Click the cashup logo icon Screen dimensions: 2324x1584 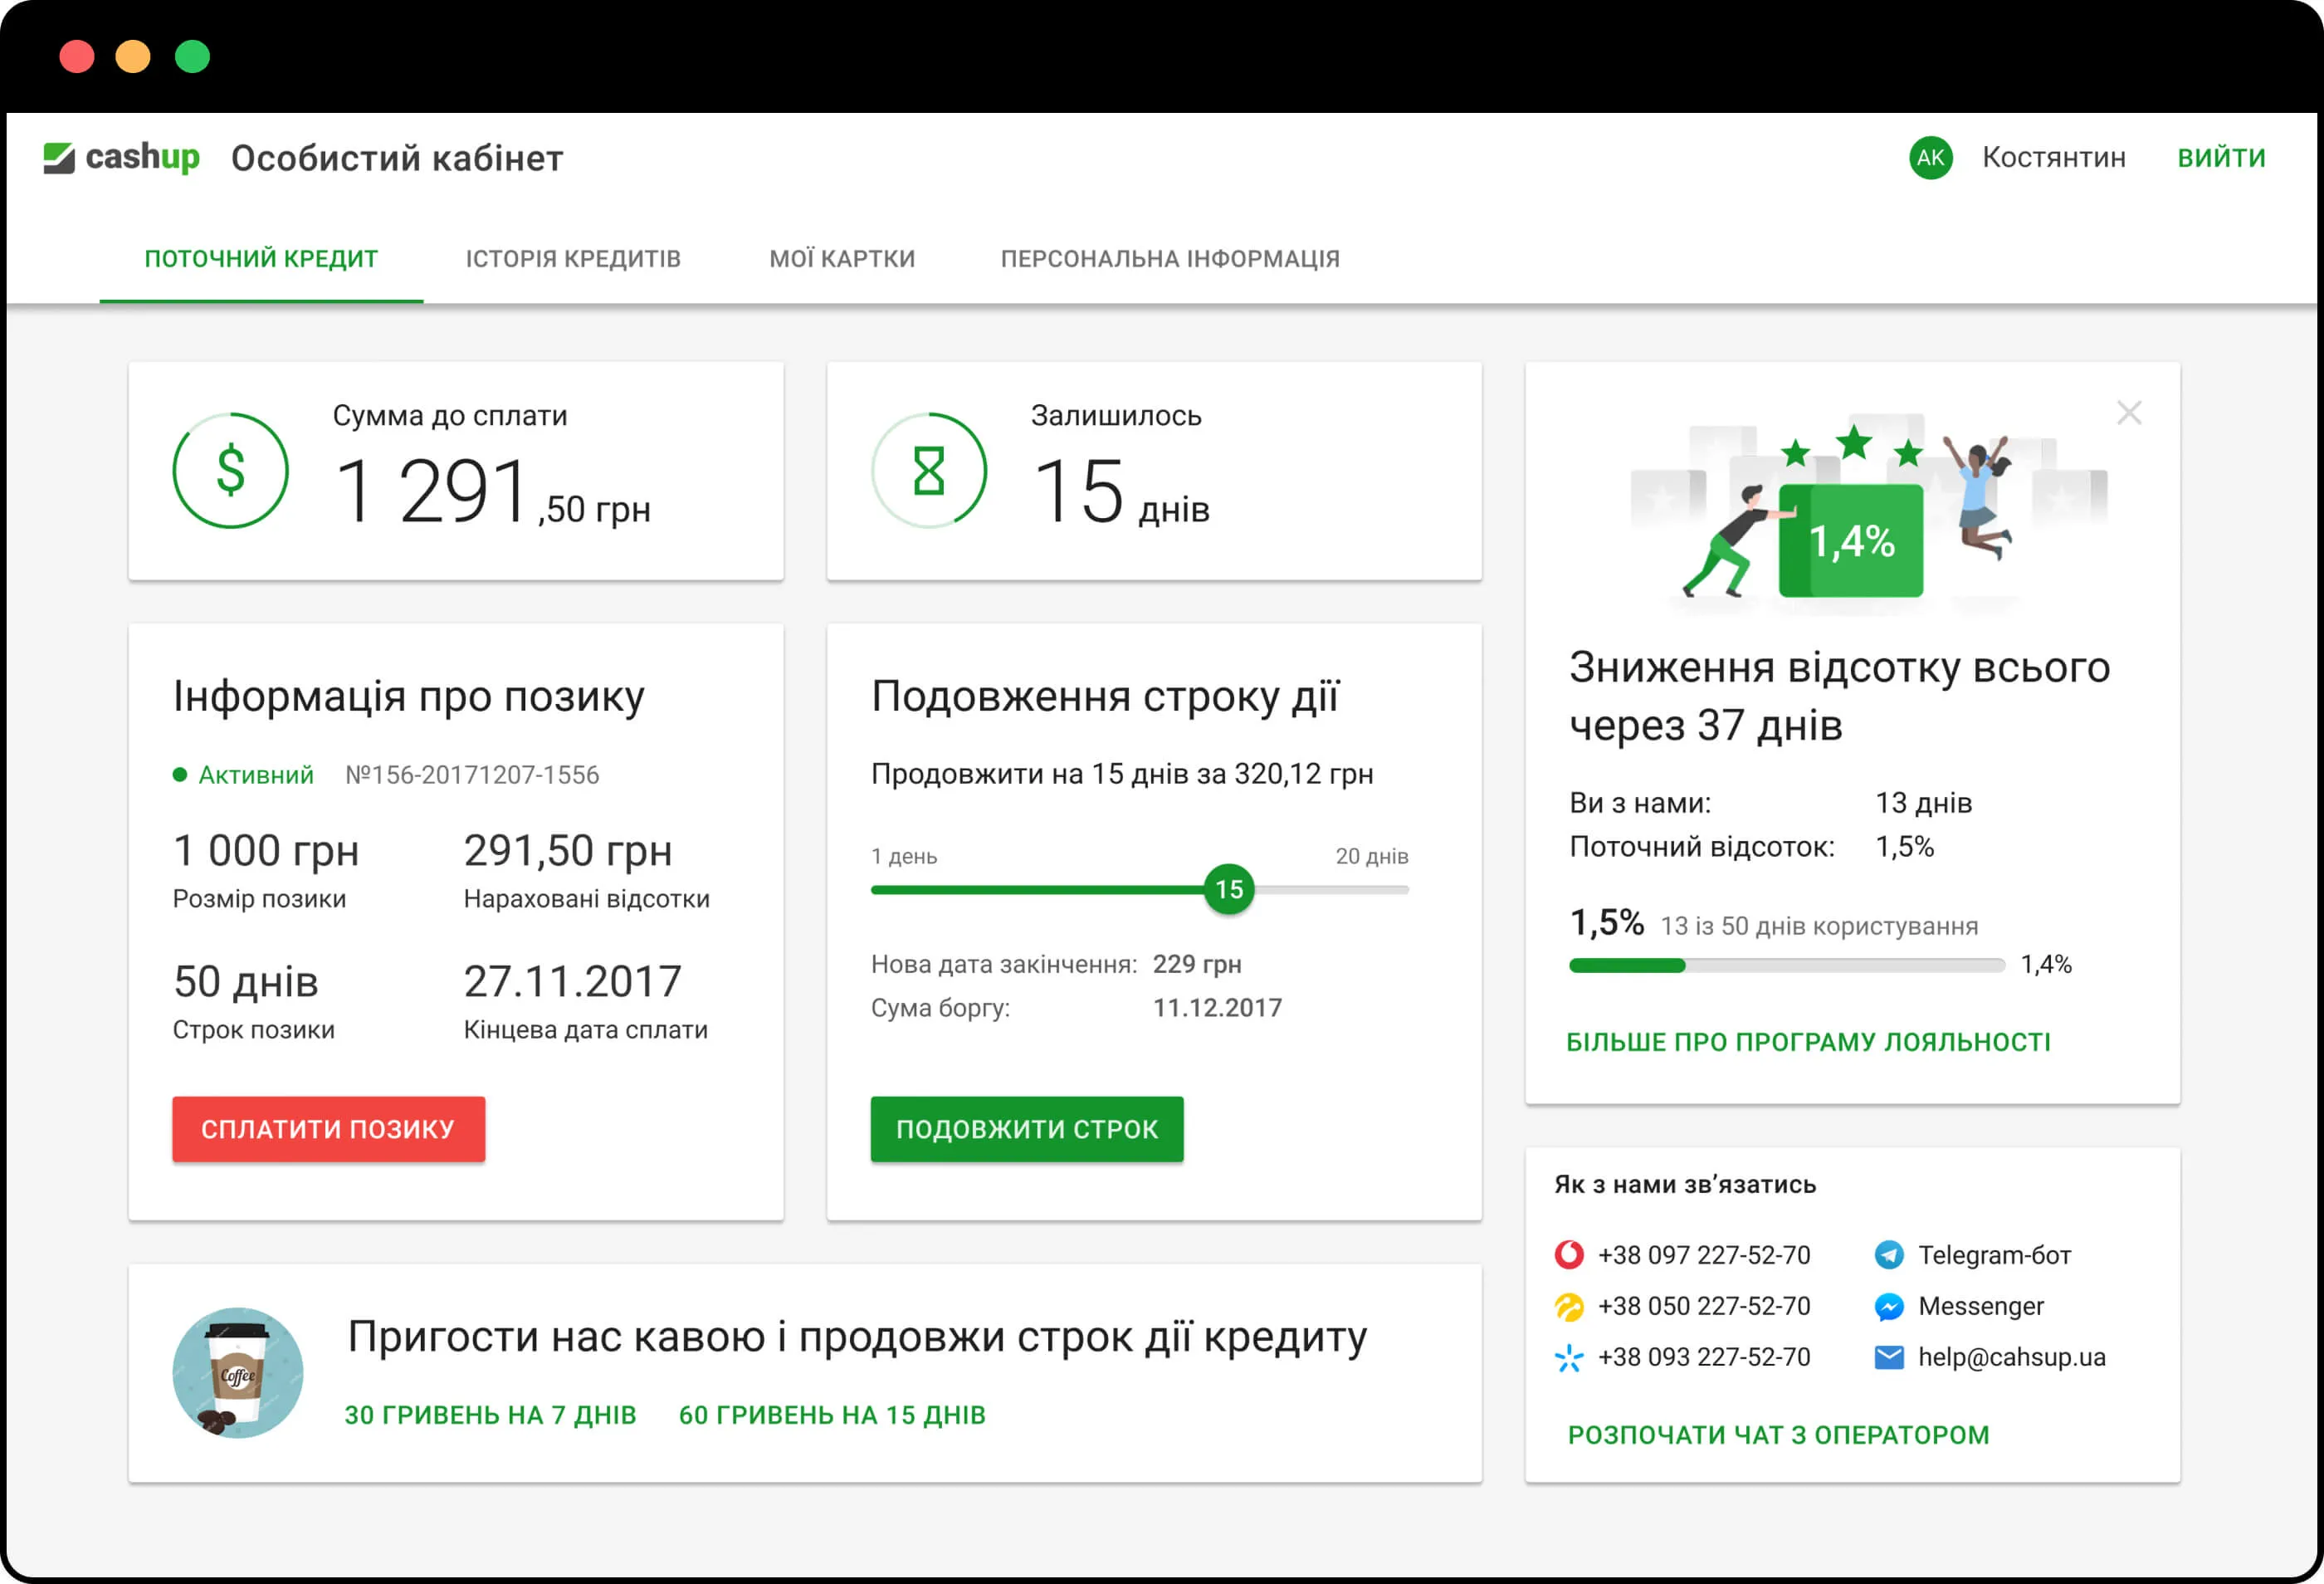(59, 158)
